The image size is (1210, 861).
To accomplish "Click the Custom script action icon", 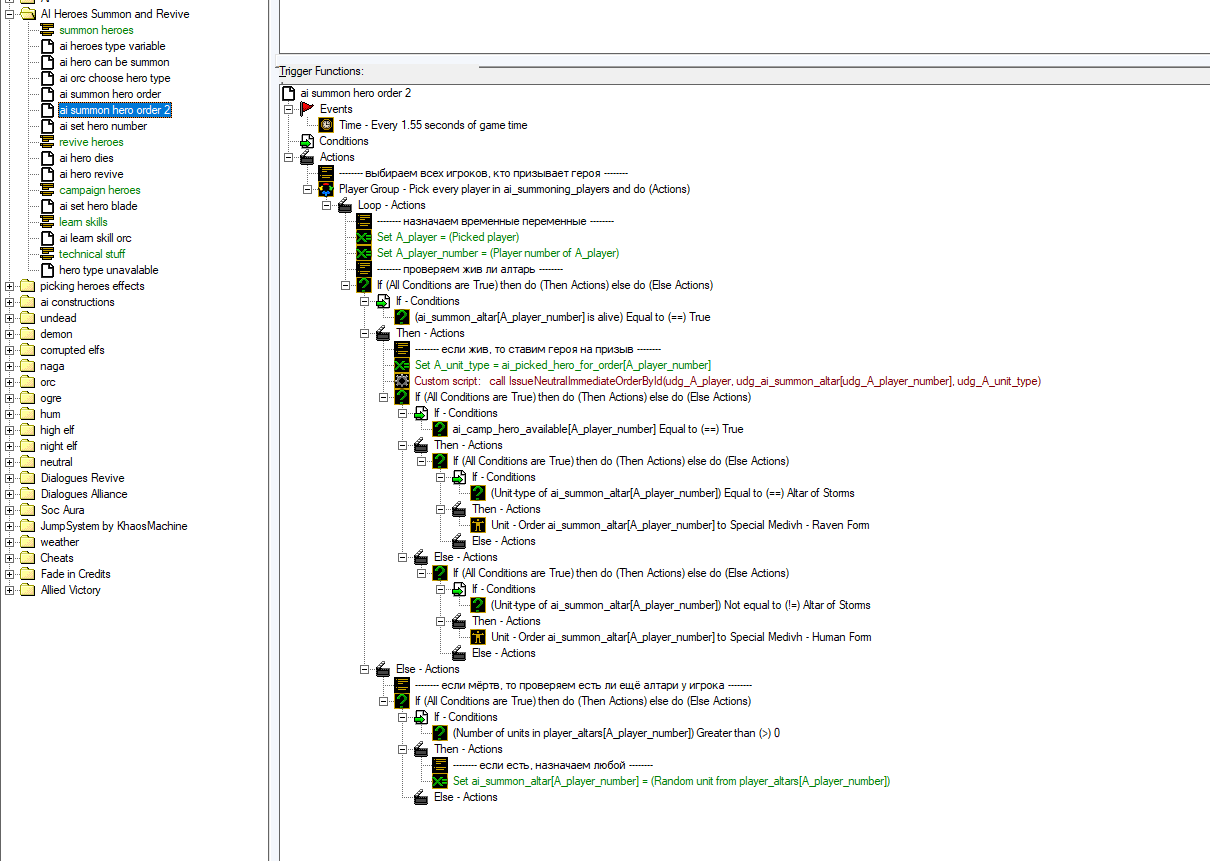I will click(402, 381).
